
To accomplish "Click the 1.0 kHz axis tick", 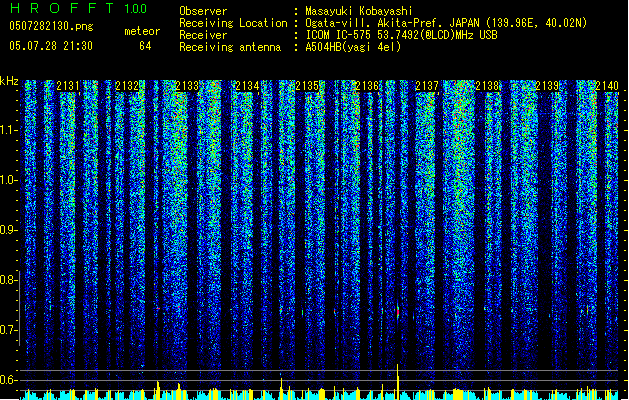I will pyautogui.click(x=8, y=180).
